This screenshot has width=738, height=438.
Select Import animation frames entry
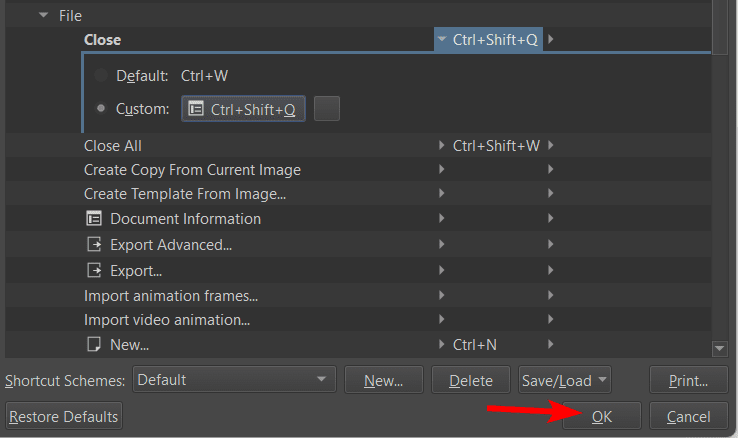171,295
